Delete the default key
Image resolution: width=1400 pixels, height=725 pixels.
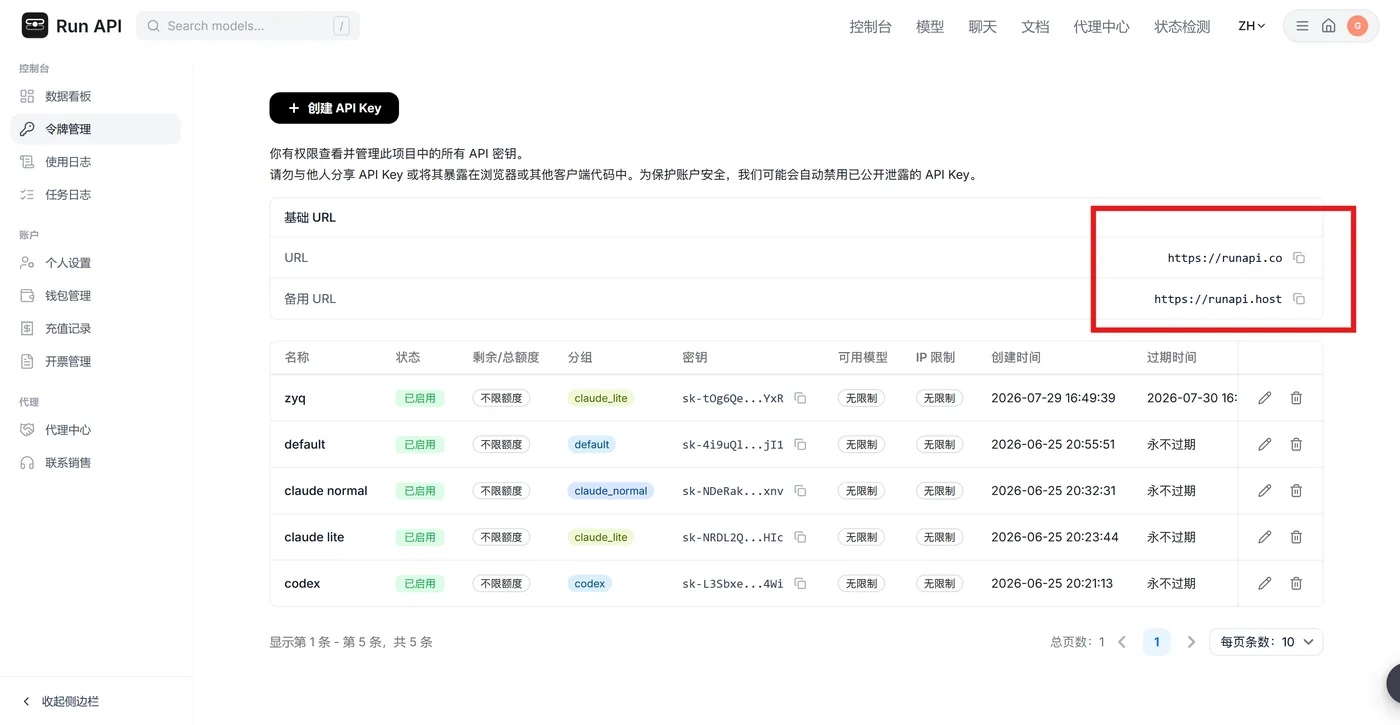click(1296, 444)
